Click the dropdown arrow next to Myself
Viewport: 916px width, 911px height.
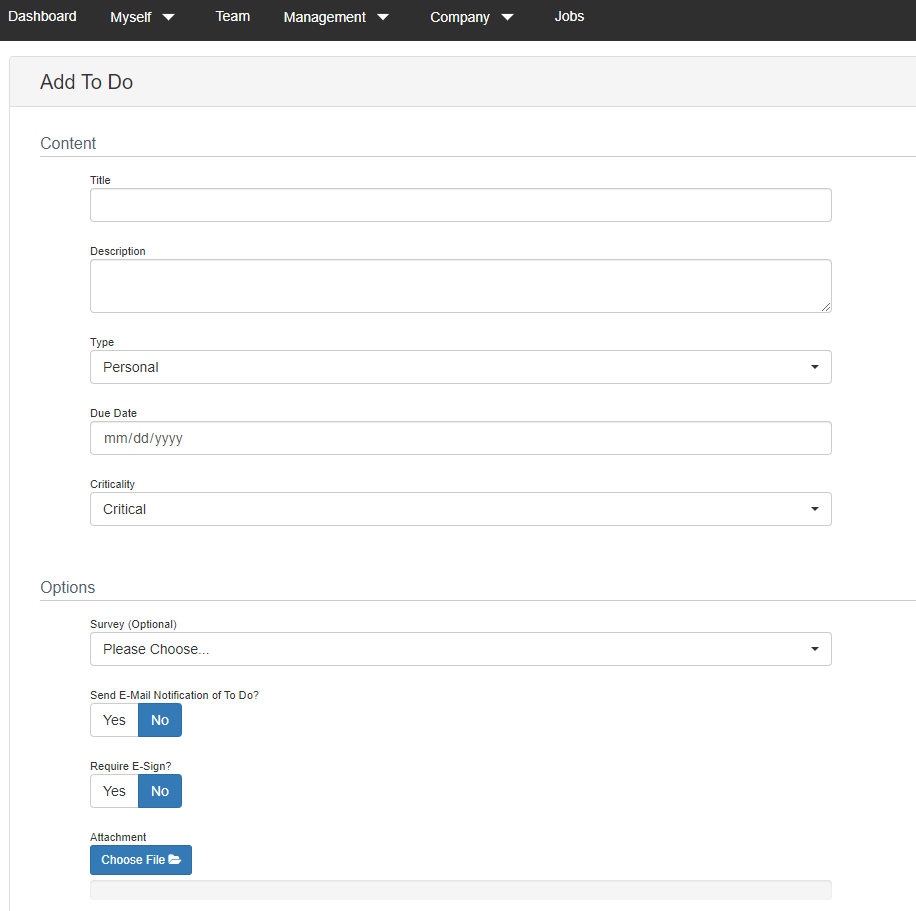pos(168,16)
